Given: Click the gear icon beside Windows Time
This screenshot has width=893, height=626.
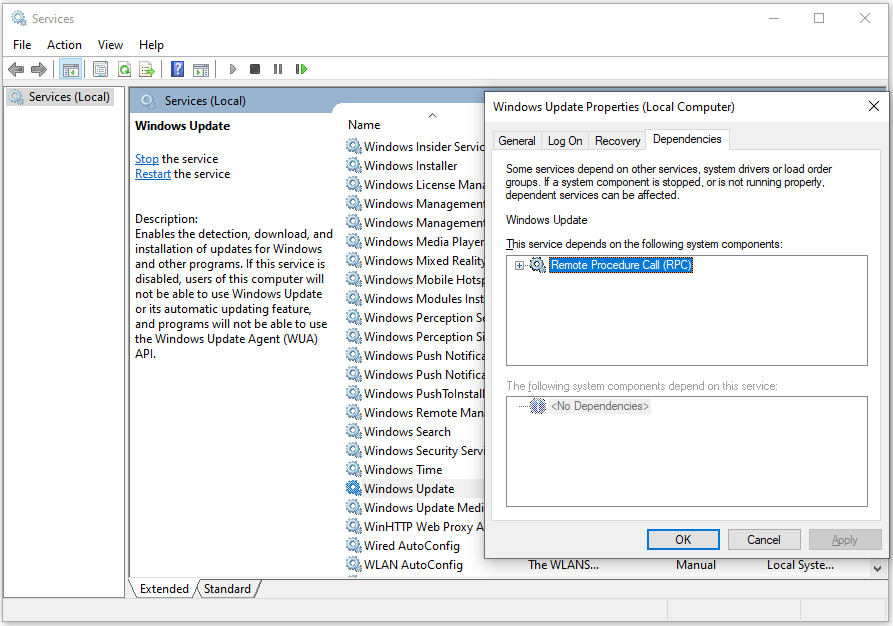Looking at the screenshot, I should click(354, 469).
